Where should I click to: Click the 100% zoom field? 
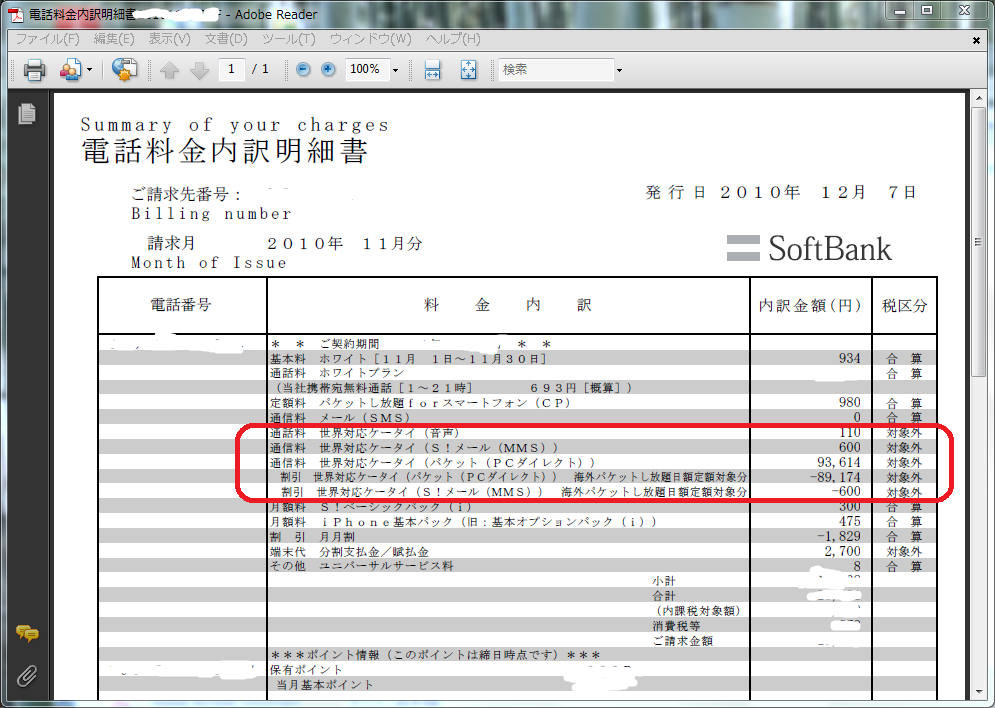(x=367, y=69)
